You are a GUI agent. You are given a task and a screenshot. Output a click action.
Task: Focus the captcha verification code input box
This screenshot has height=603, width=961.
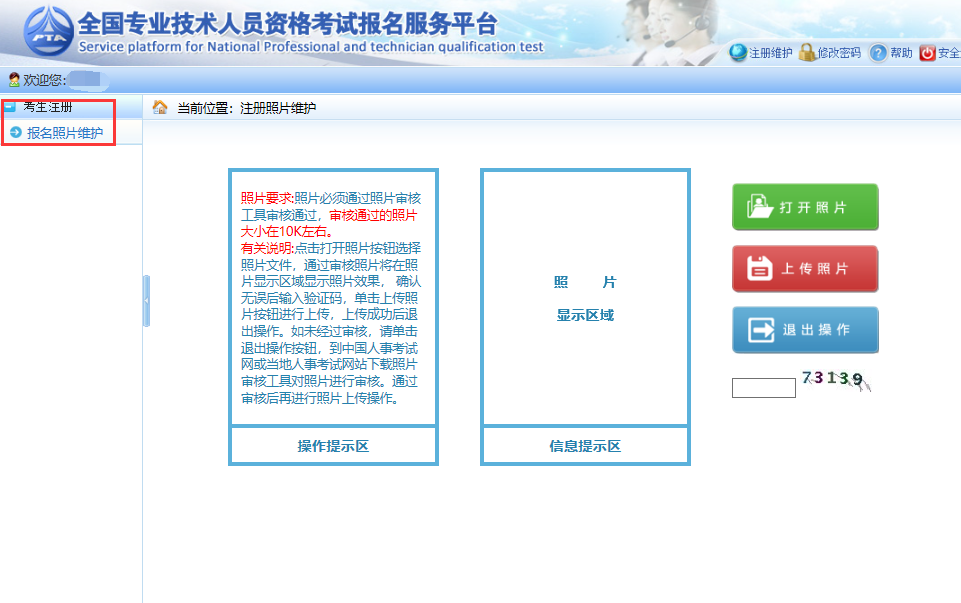click(763, 388)
